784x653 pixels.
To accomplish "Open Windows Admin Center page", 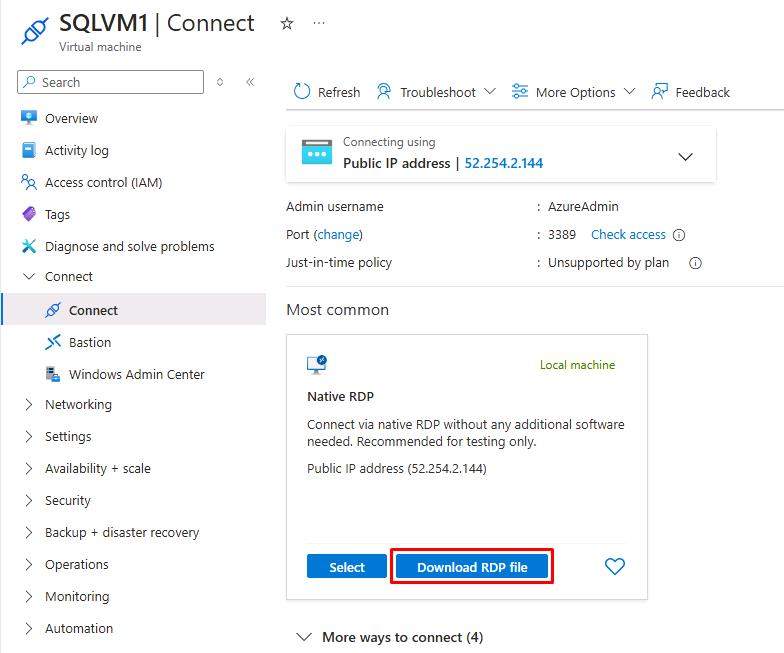I will [x=136, y=374].
